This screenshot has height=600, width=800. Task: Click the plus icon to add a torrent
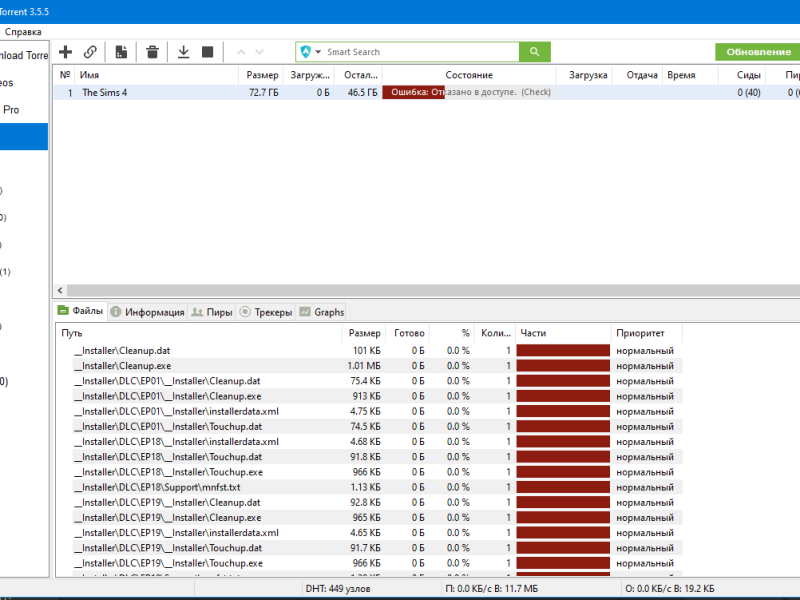click(65, 52)
